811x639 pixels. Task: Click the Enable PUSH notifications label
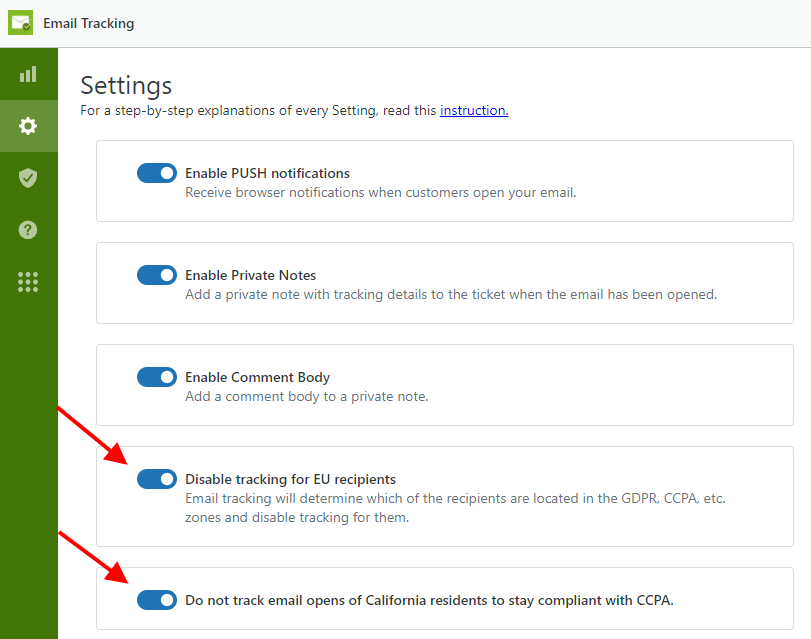[267, 173]
